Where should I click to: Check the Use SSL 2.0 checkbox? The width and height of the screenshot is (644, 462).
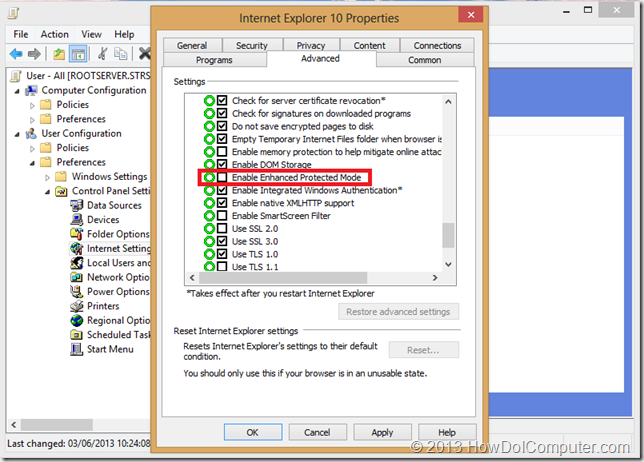[222, 228]
